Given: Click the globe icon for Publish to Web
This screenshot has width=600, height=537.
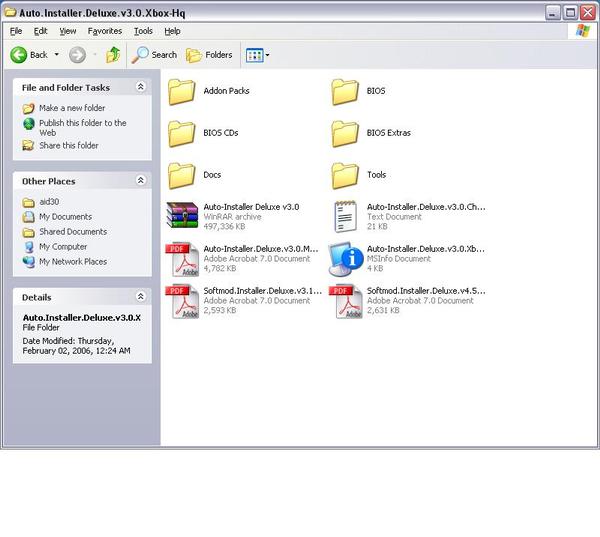Looking at the screenshot, I should pos(29,123).
